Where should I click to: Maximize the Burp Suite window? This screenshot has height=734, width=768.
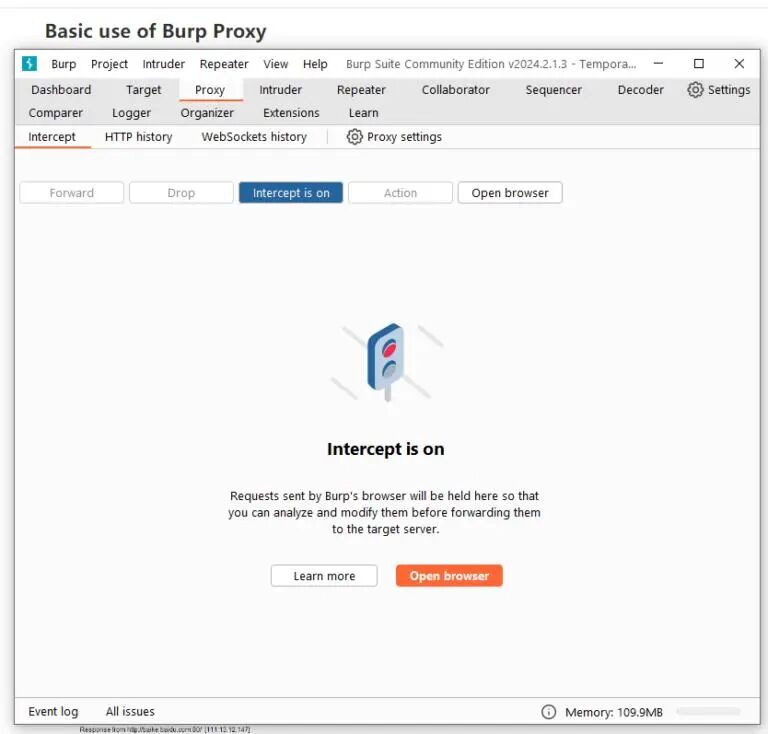(x=699, y=64)
